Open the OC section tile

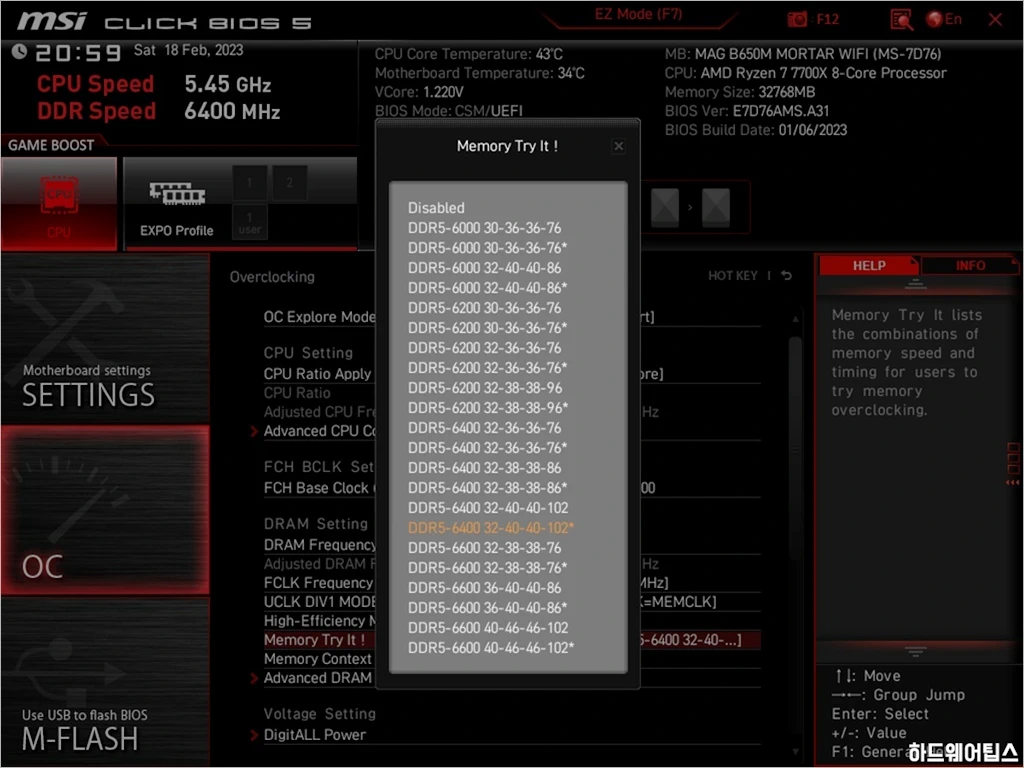tap(105, 510)
